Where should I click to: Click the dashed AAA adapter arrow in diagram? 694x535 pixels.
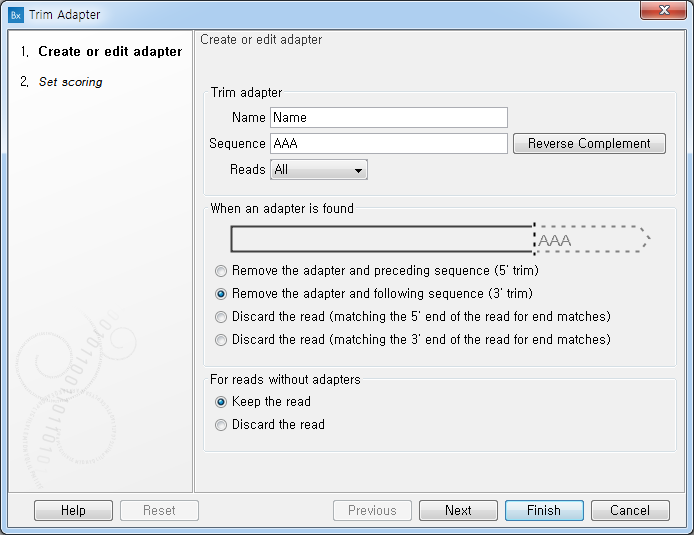pyautogui.click(x=592, y=239)
